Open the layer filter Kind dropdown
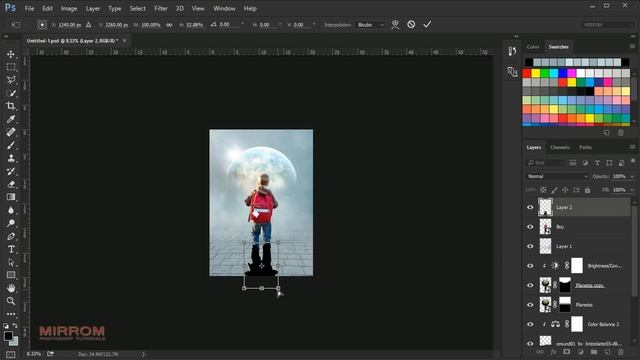The height and width of the screenshot is (360, 640). coord(545,163)
